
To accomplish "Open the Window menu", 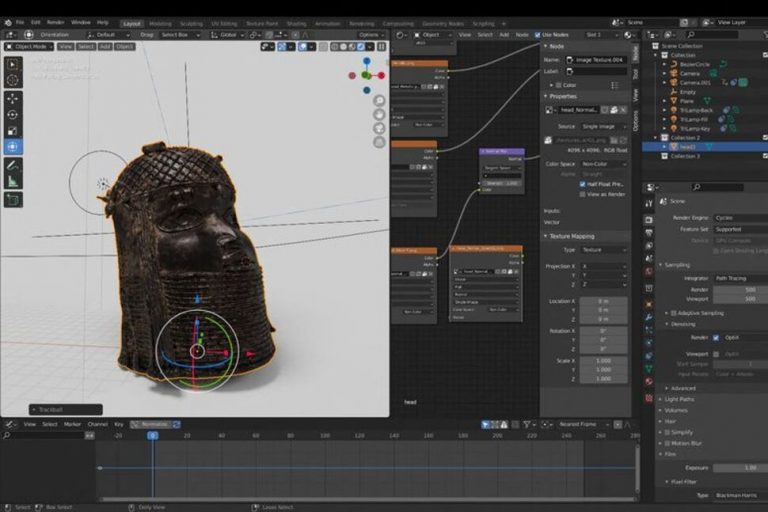I will point(80,23).
